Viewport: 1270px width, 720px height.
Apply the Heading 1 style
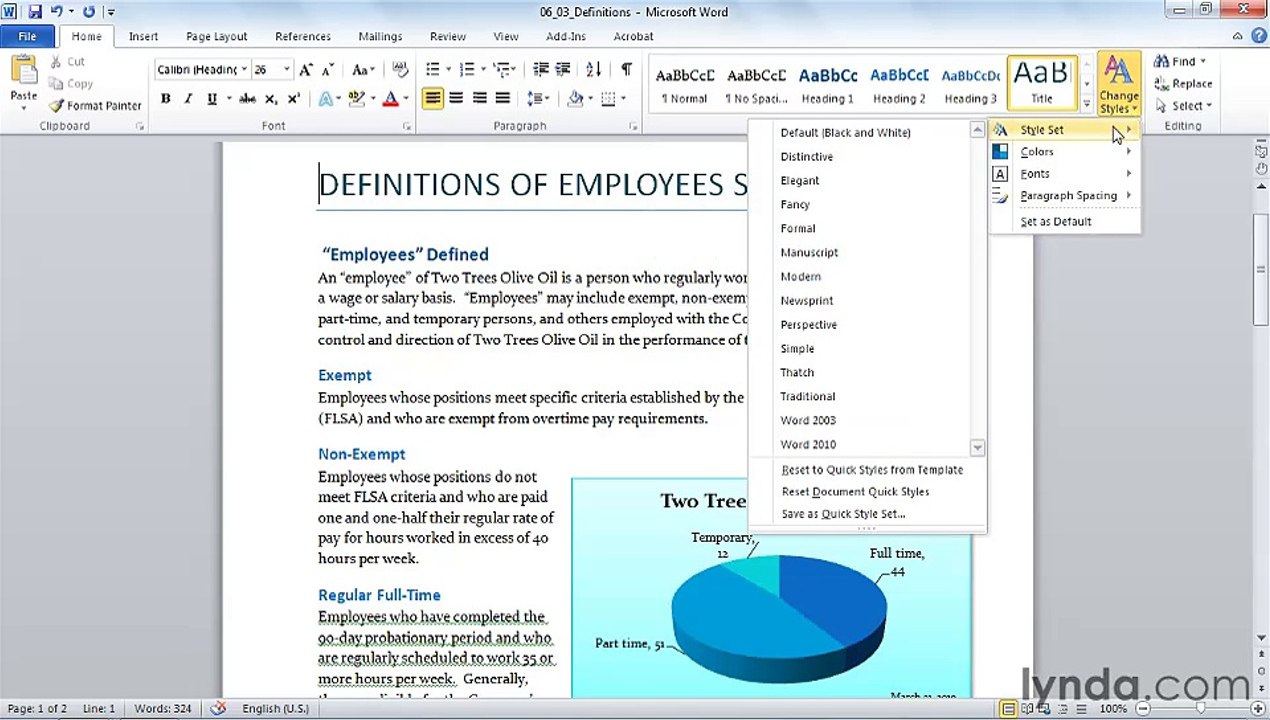pos(828,84)
